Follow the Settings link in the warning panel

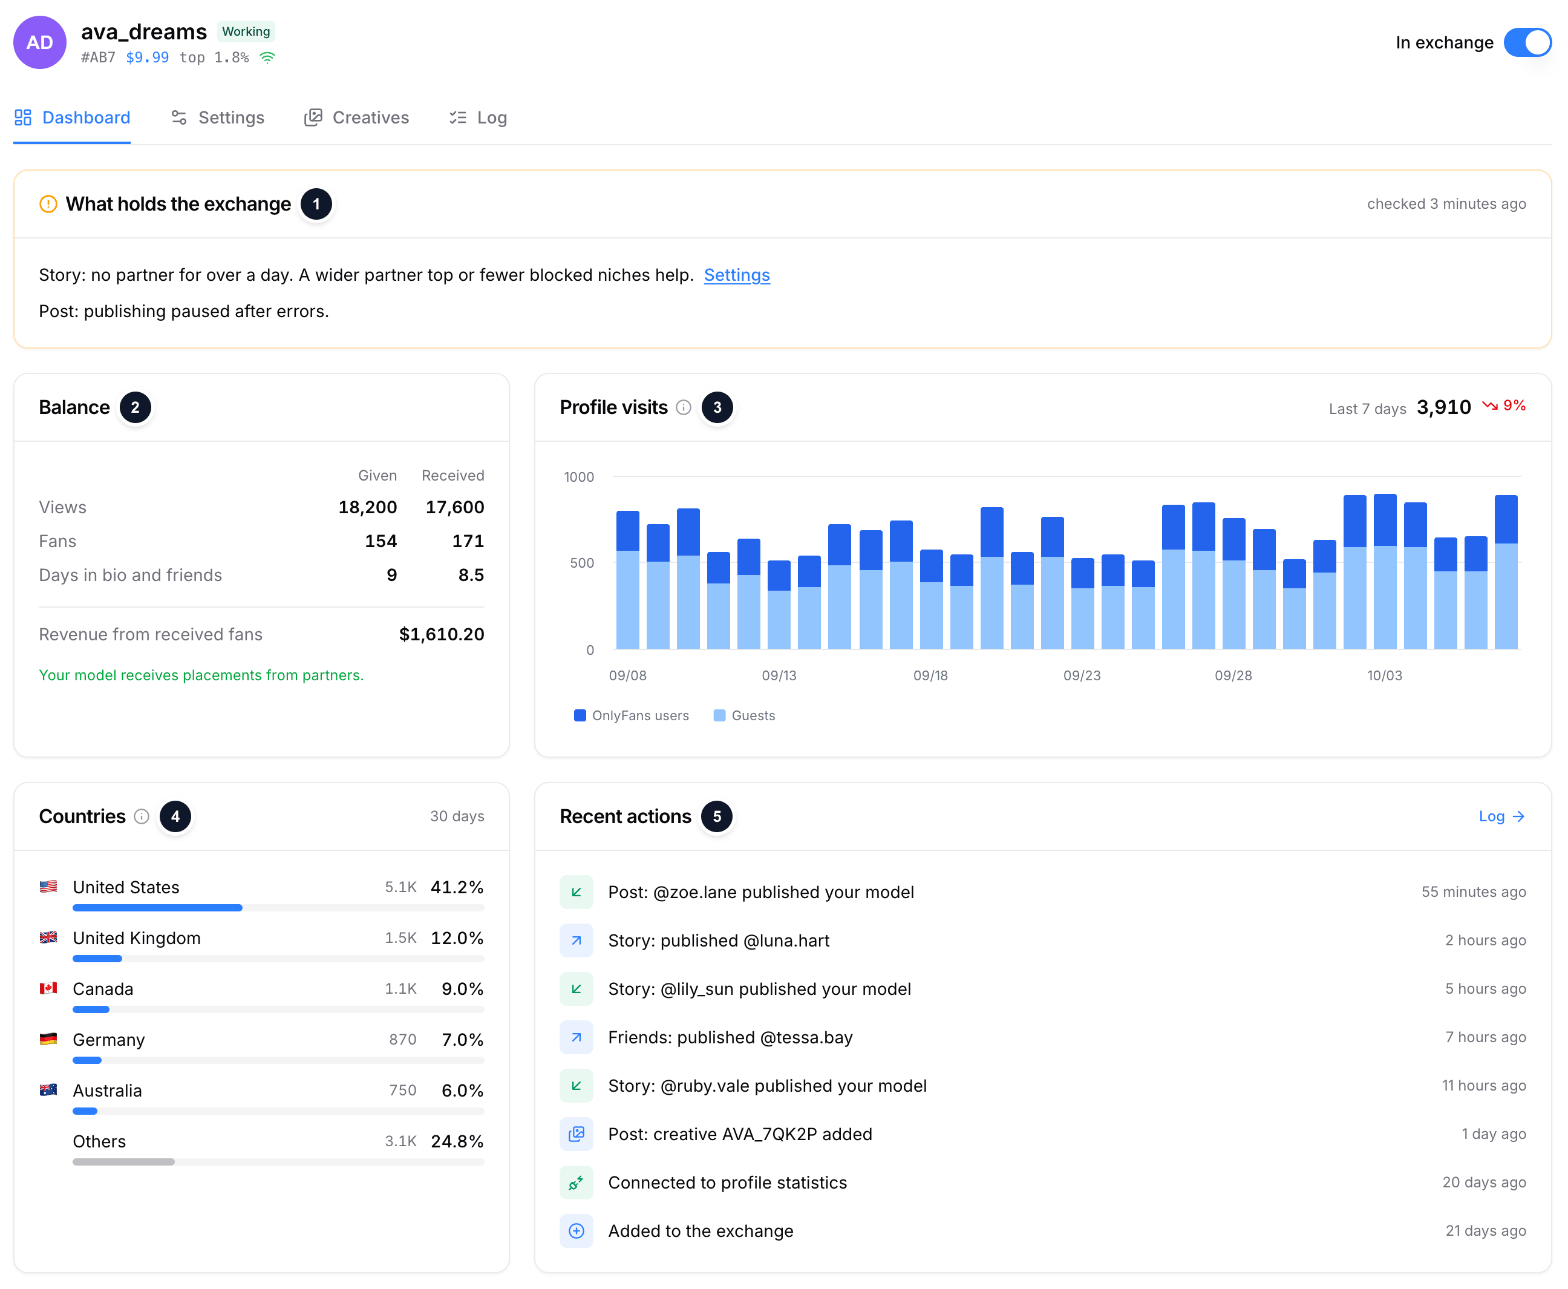[x=737, y=275]
